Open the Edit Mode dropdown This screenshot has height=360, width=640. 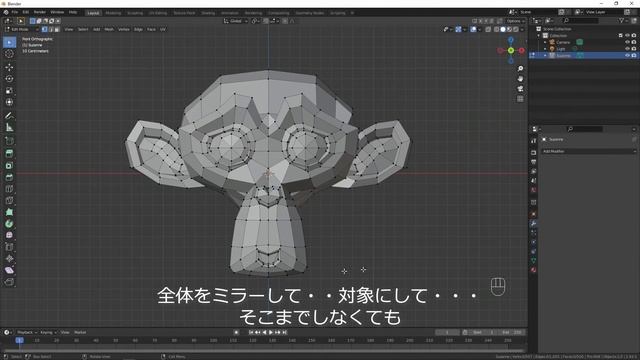21,29
